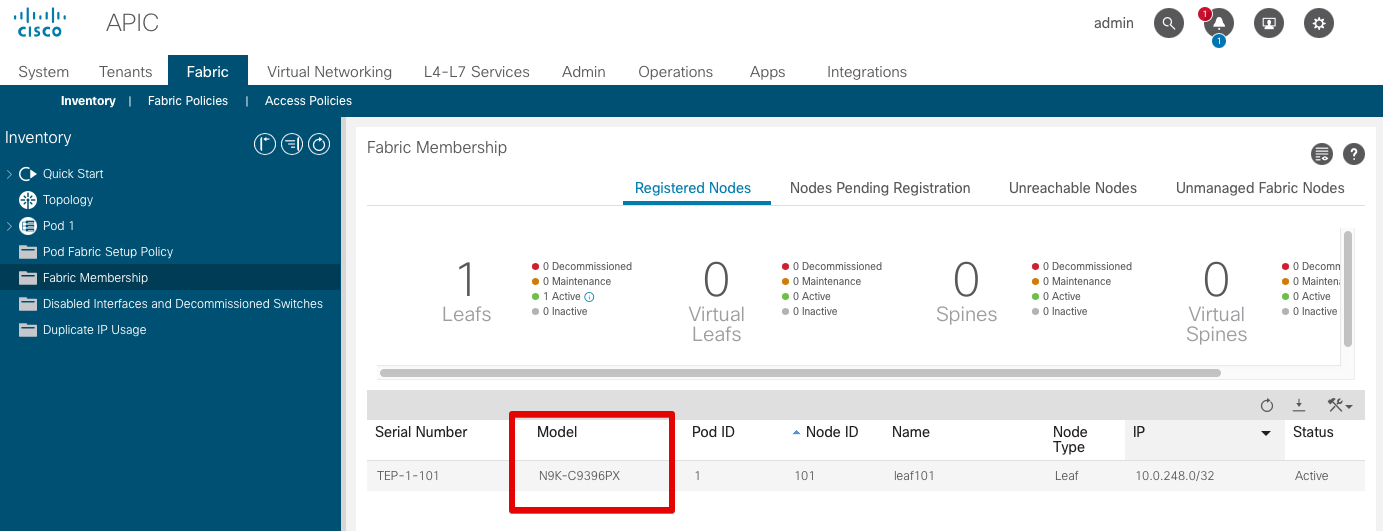Click the Fabric Membership folder icon
Viewport: 1383px width, 531px height.
(28, 278)
